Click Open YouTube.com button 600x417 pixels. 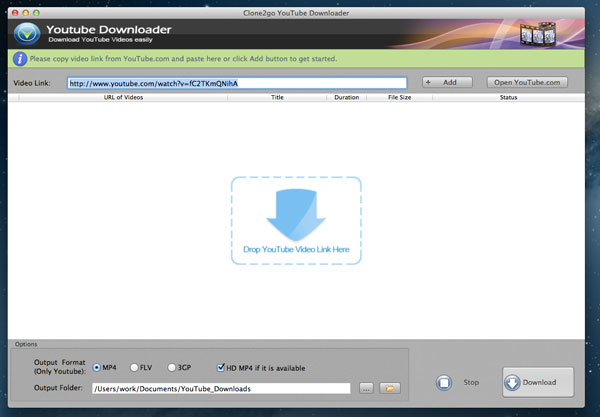pyautogui.click(x=527, y=82)
